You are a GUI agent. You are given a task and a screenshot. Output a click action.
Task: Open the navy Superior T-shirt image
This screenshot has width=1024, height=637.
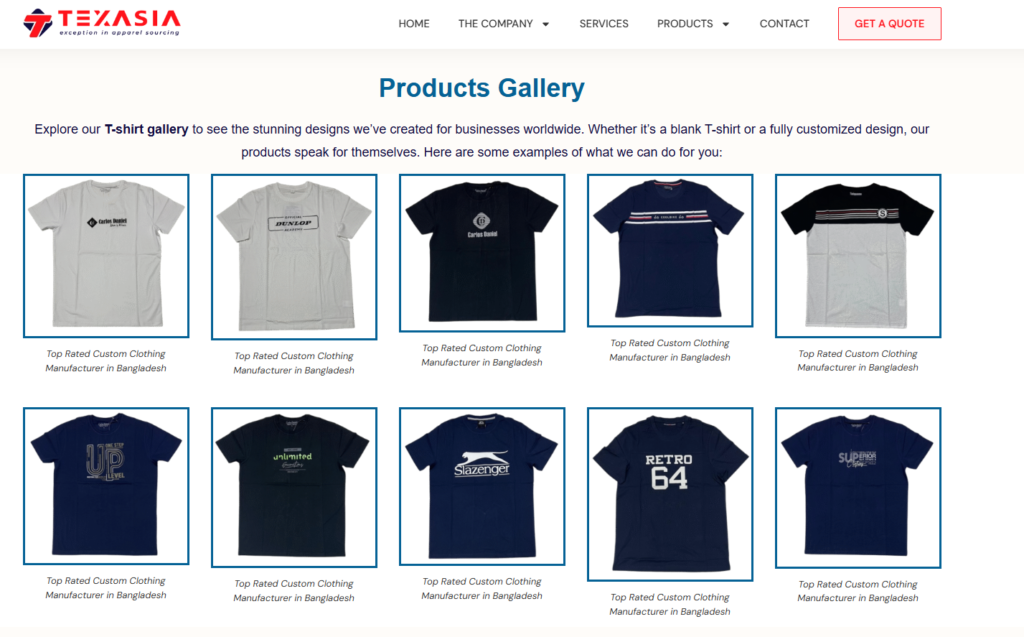point(858,488)
